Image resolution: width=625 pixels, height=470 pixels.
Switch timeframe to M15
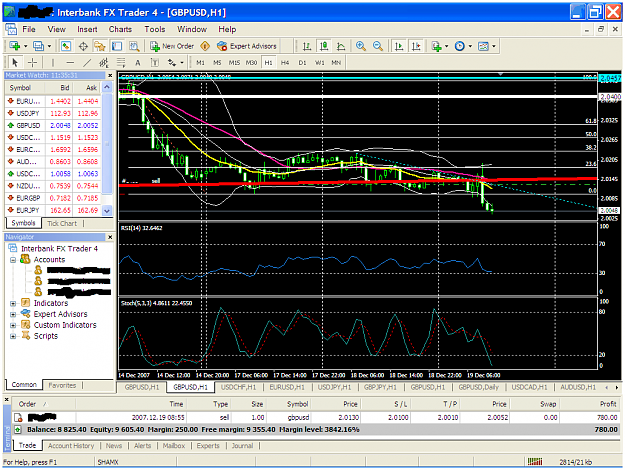(234, 63)
